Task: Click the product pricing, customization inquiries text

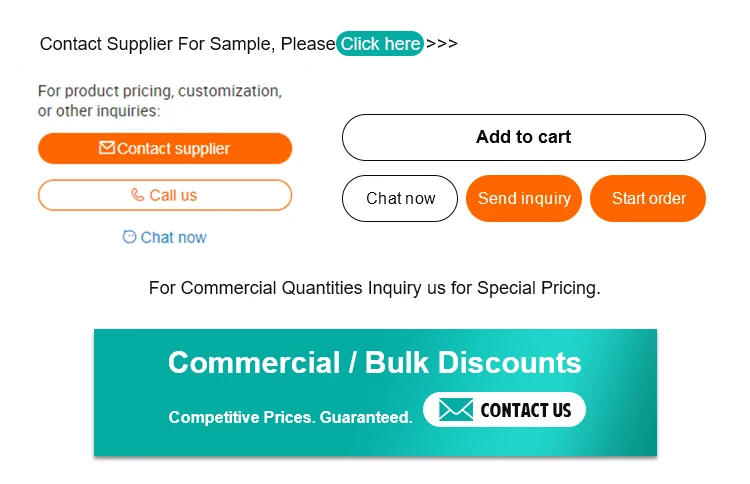Action: coord(160,100)
